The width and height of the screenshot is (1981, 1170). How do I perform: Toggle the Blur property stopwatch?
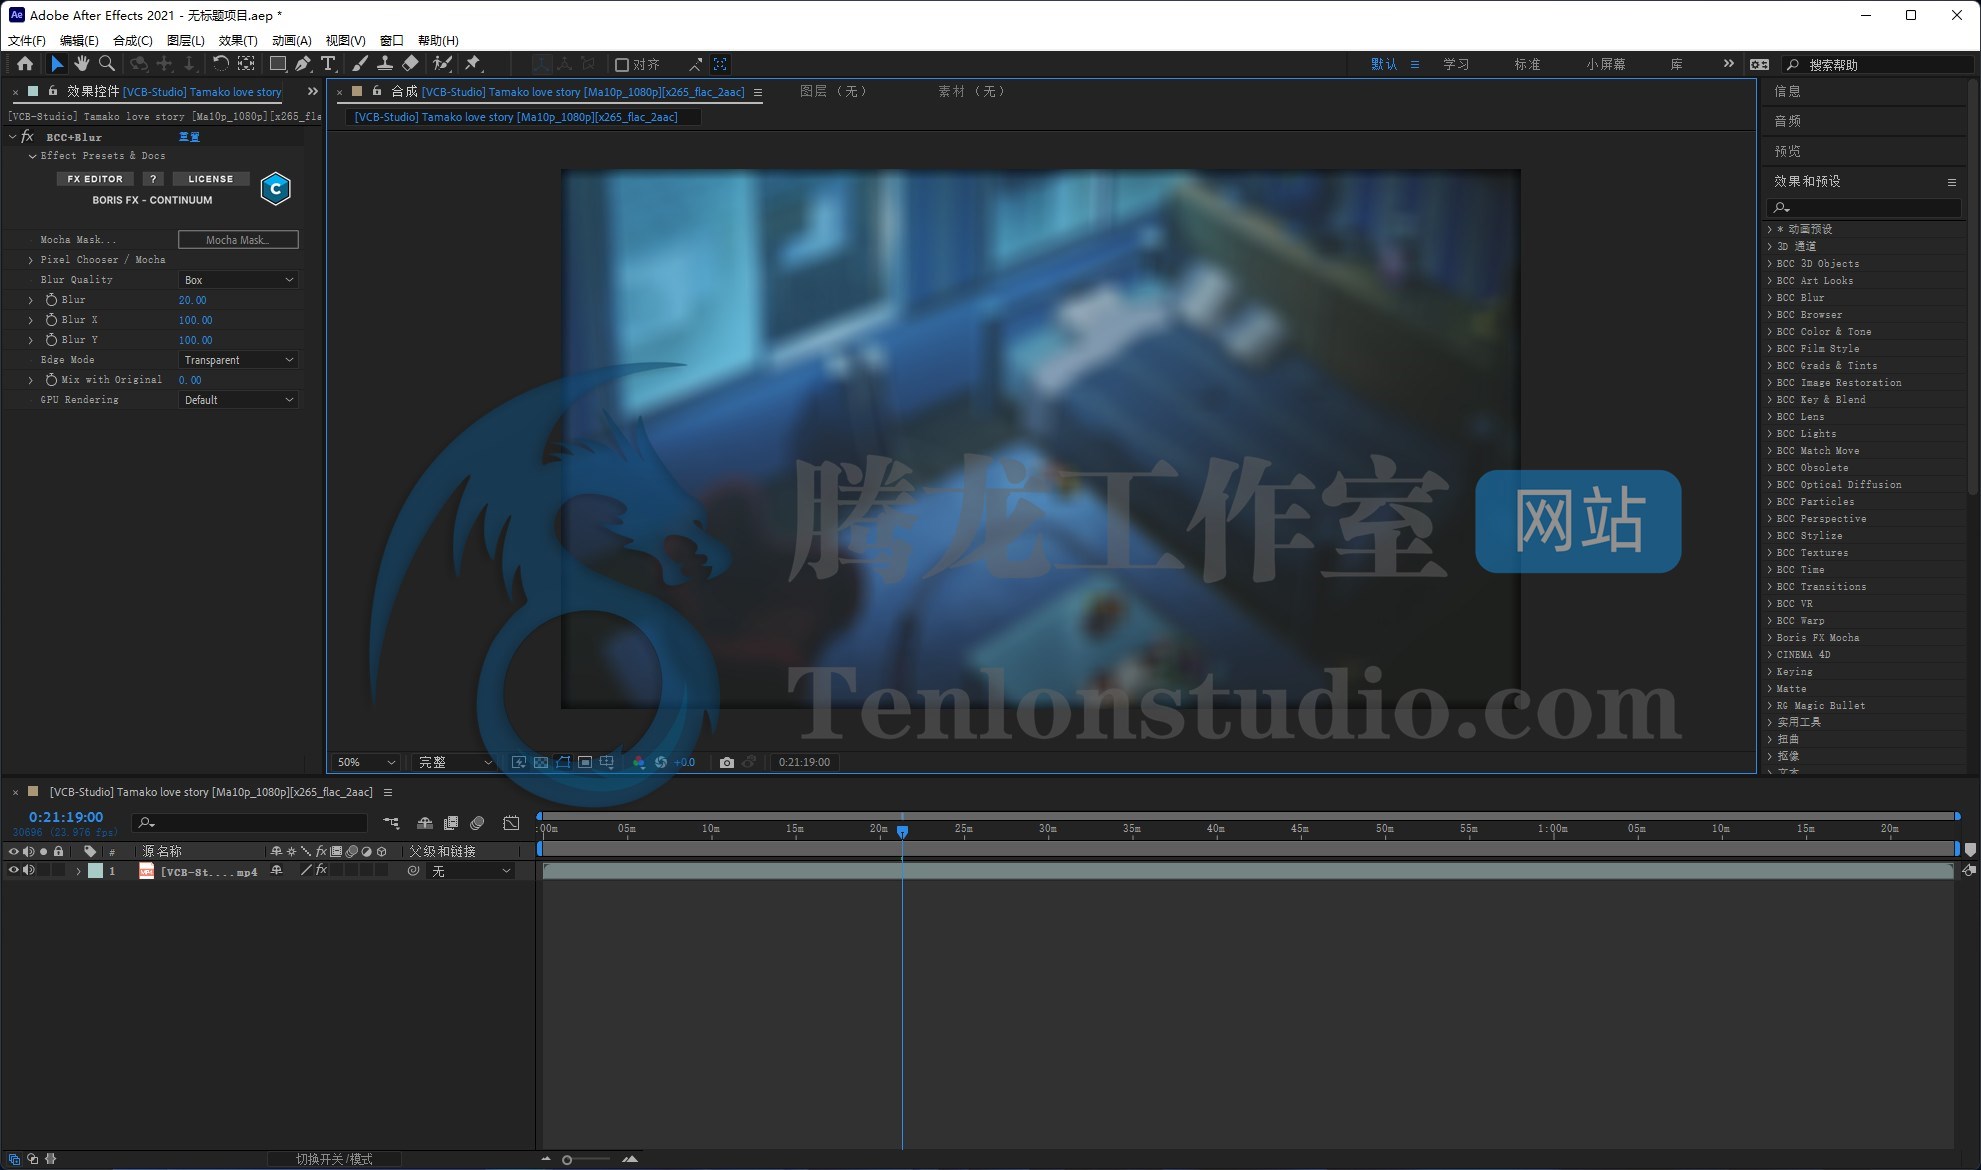coord(51,300)
